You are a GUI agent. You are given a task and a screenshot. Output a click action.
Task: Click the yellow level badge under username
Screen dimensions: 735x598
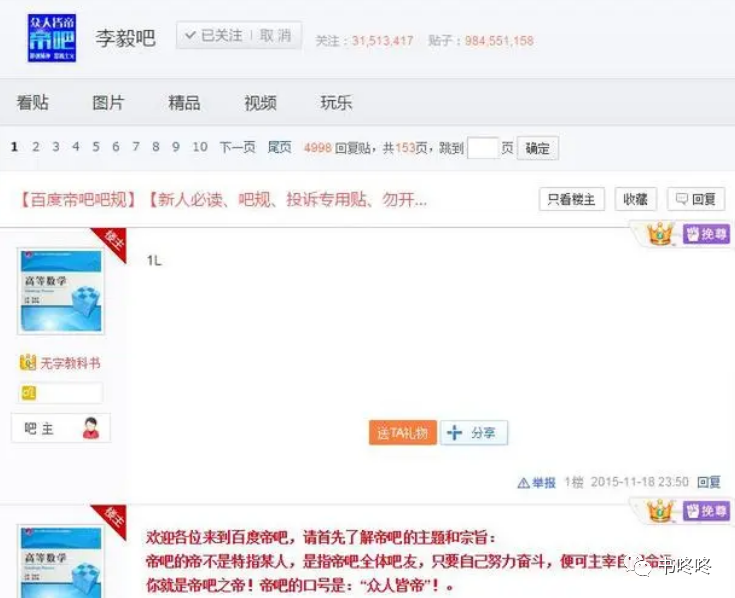tap(29, 393)
